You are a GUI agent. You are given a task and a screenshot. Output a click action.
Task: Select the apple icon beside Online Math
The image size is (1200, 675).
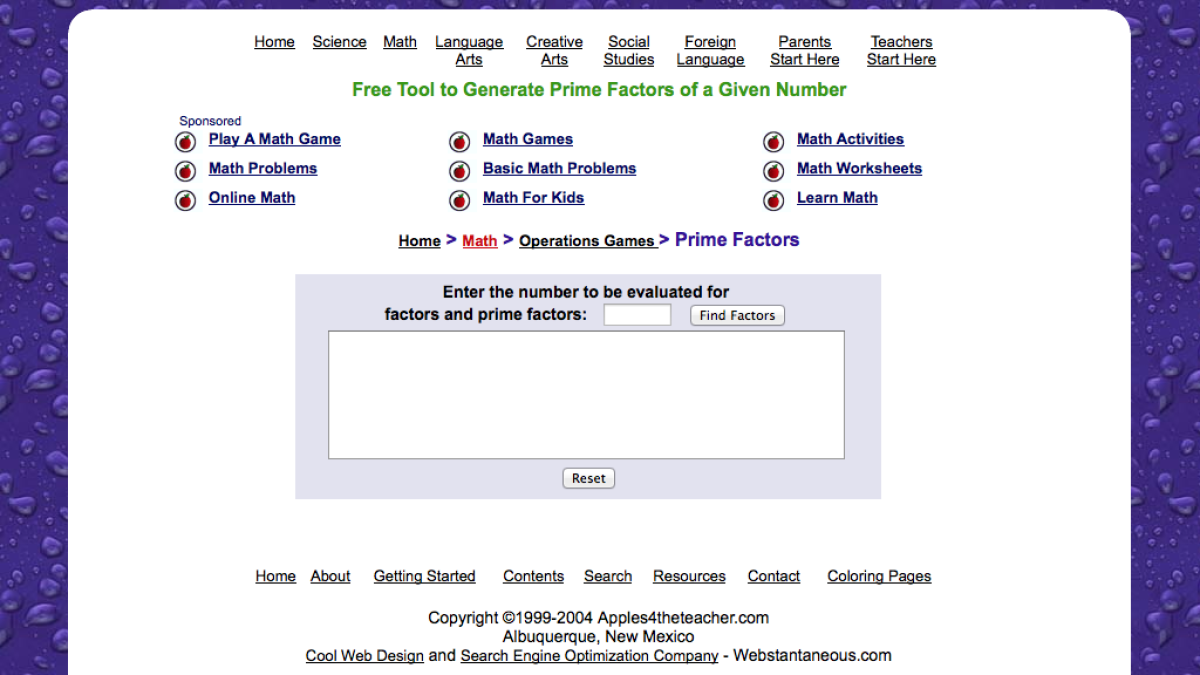click(x=185, y=199)
